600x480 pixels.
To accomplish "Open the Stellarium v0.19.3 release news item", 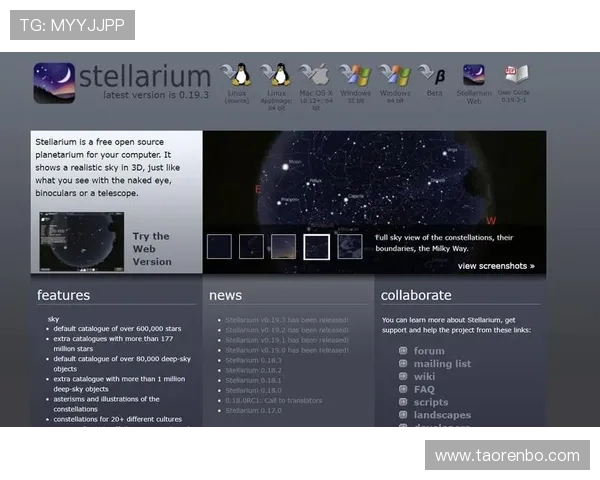I will click(x=287, y=319).
